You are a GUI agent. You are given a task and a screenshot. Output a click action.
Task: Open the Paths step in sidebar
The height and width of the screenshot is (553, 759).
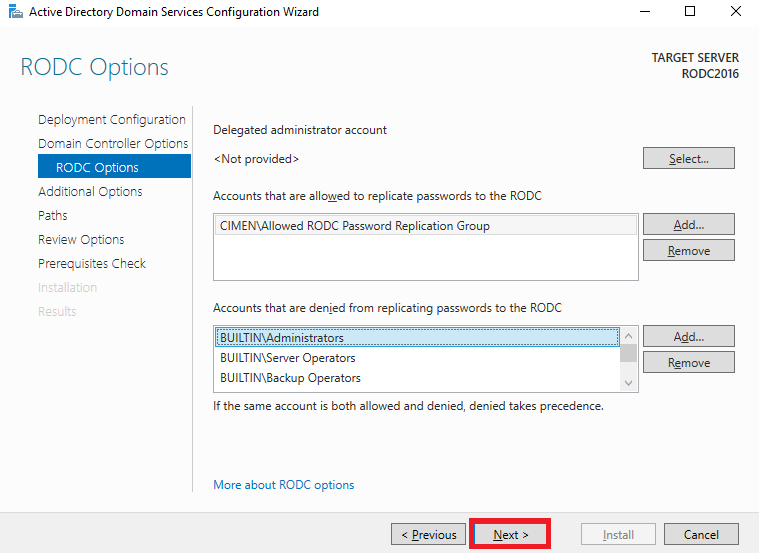tap(53, 215)
